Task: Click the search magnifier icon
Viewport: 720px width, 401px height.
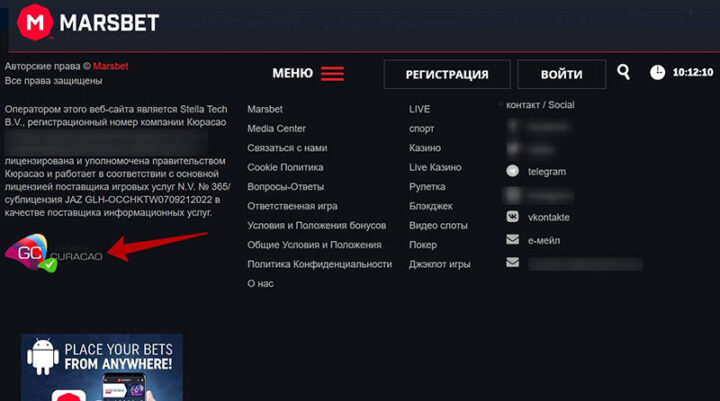Action: pos(623,72)
